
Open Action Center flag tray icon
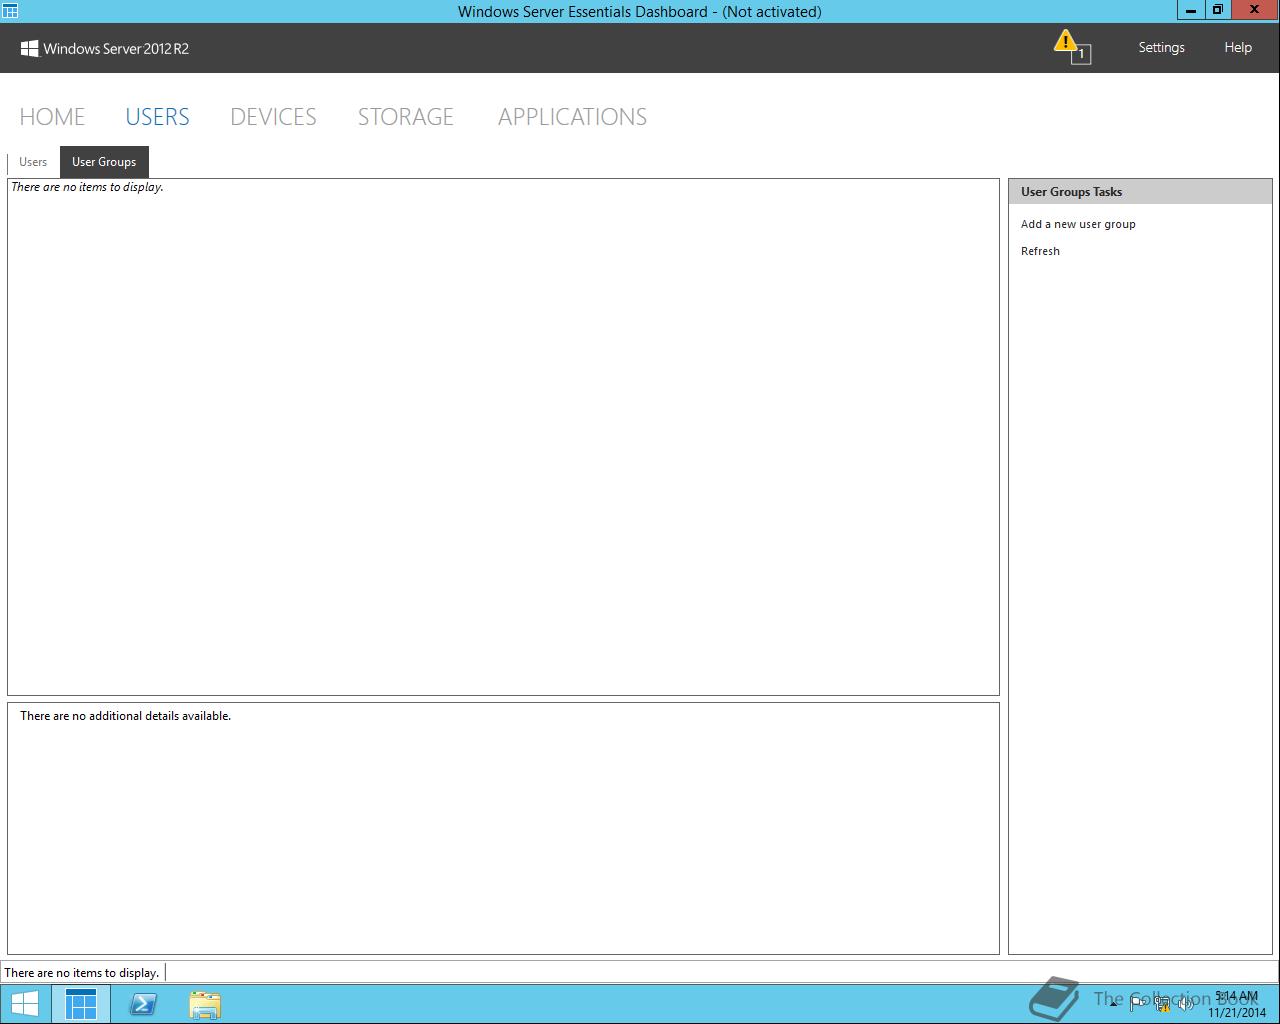pos(1138,1004)
